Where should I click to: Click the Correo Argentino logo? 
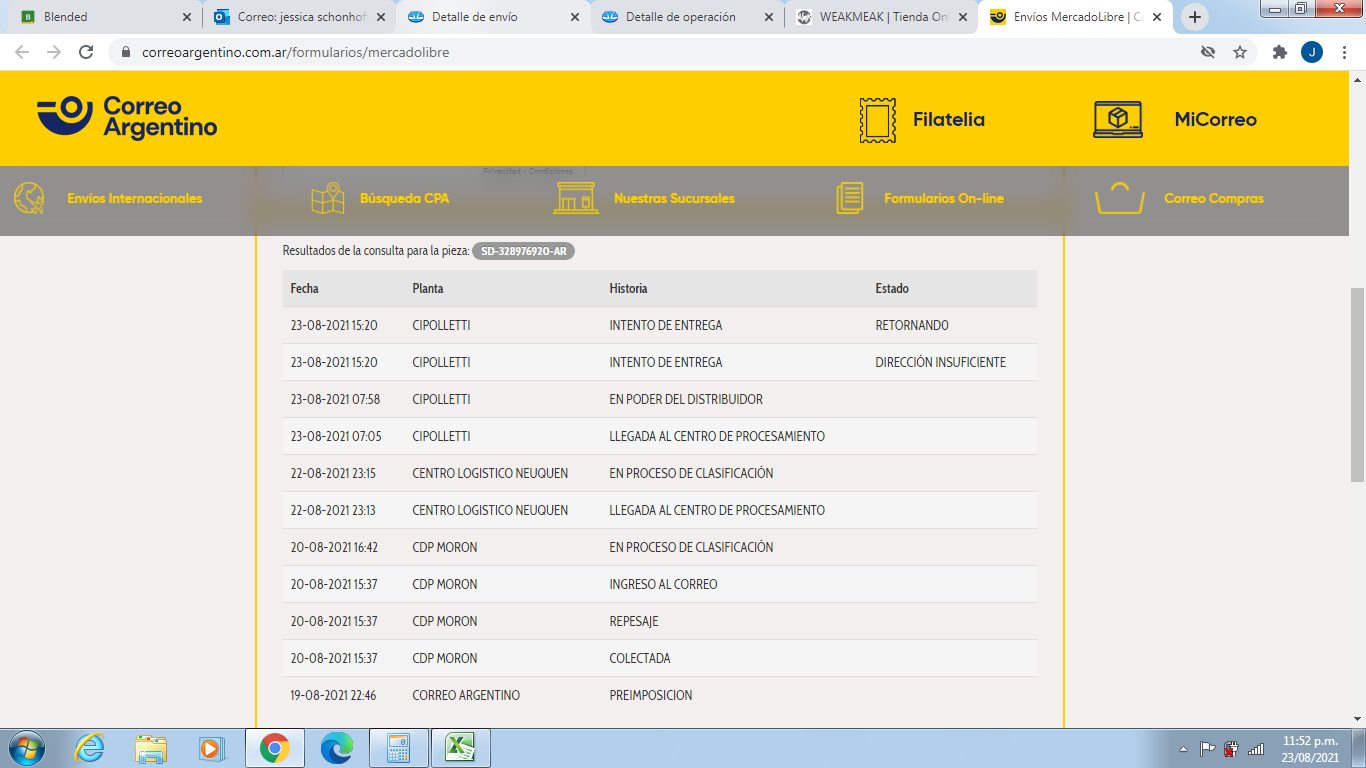pos(127,118)
